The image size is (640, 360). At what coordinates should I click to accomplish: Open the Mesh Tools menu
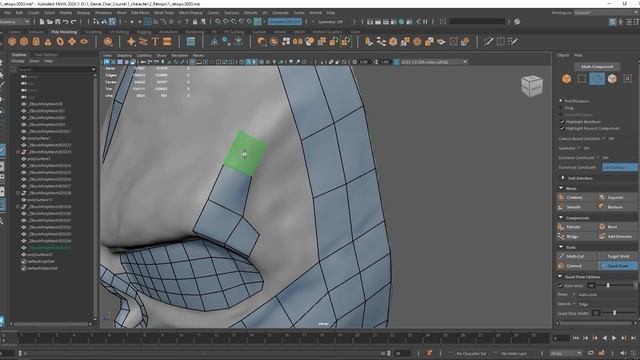click(x=164, y=13)
